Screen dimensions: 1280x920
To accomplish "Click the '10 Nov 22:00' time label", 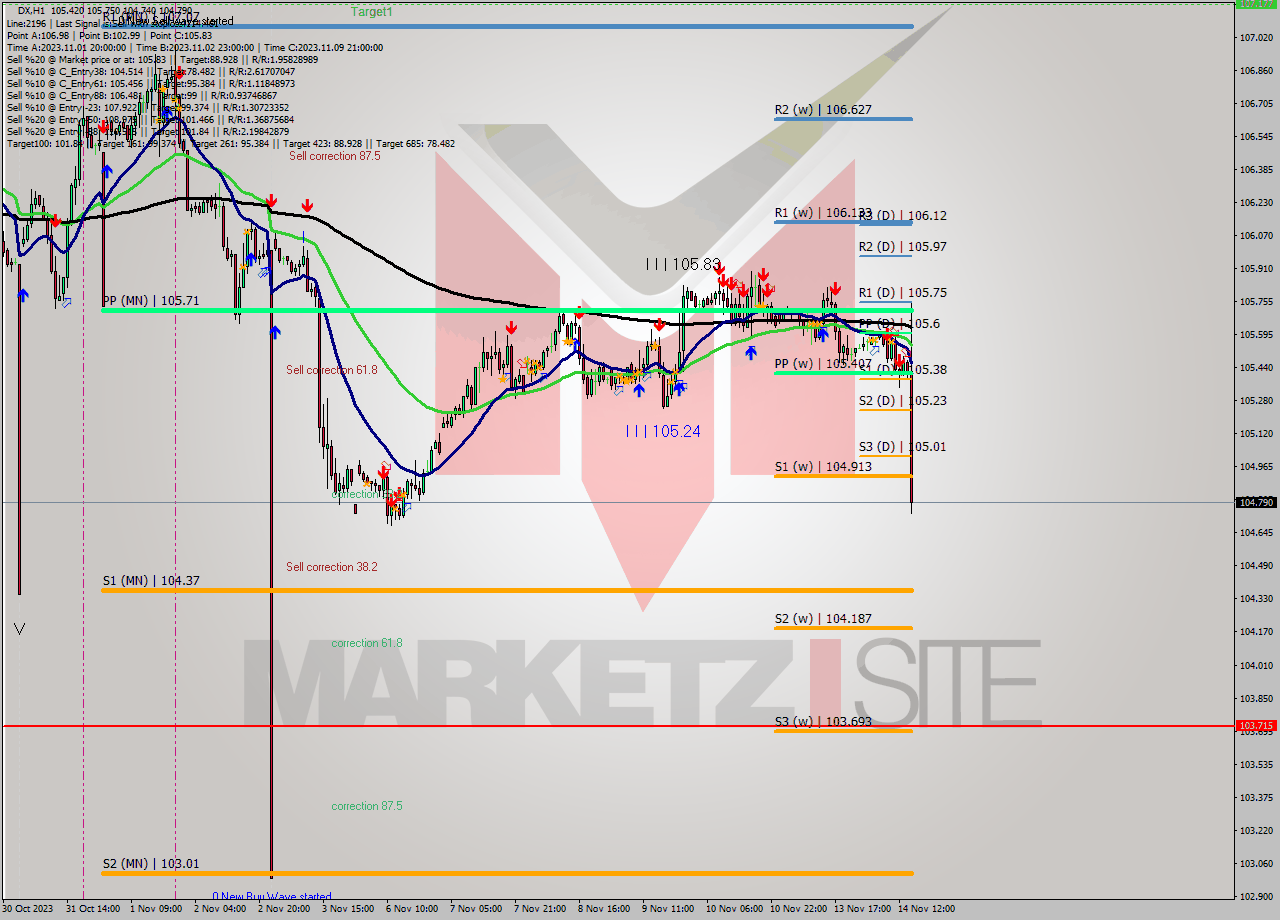I will tap(798, 909).
